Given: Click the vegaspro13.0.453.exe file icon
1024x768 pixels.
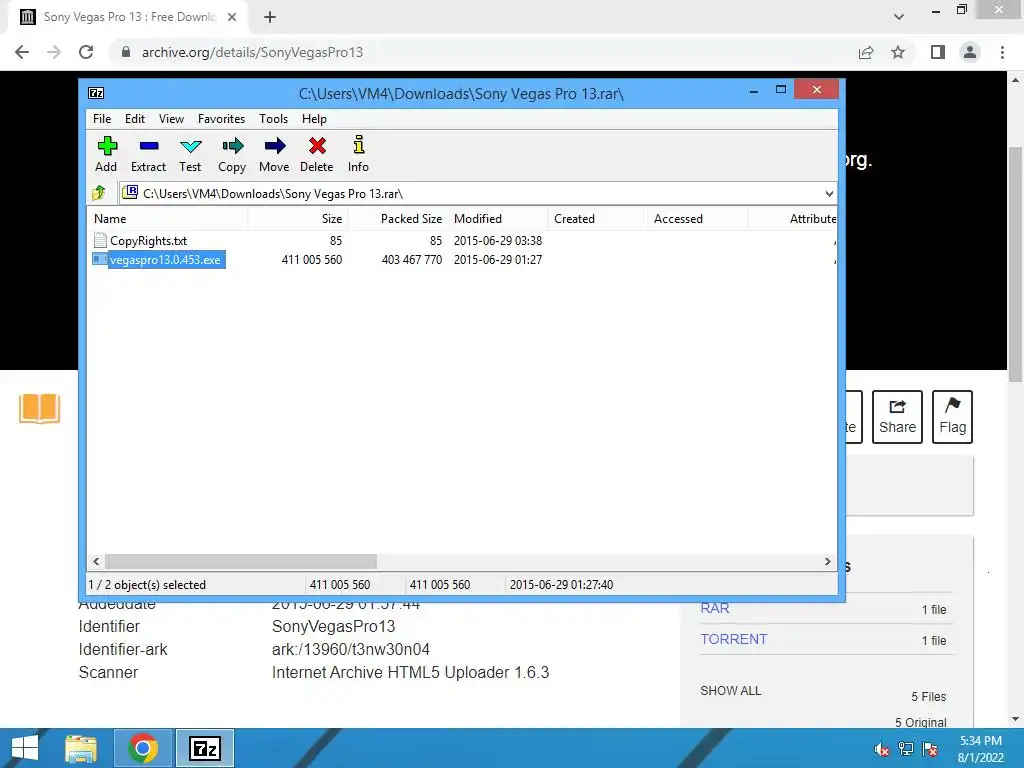Looking at the screenshot, I should [99, 259].
